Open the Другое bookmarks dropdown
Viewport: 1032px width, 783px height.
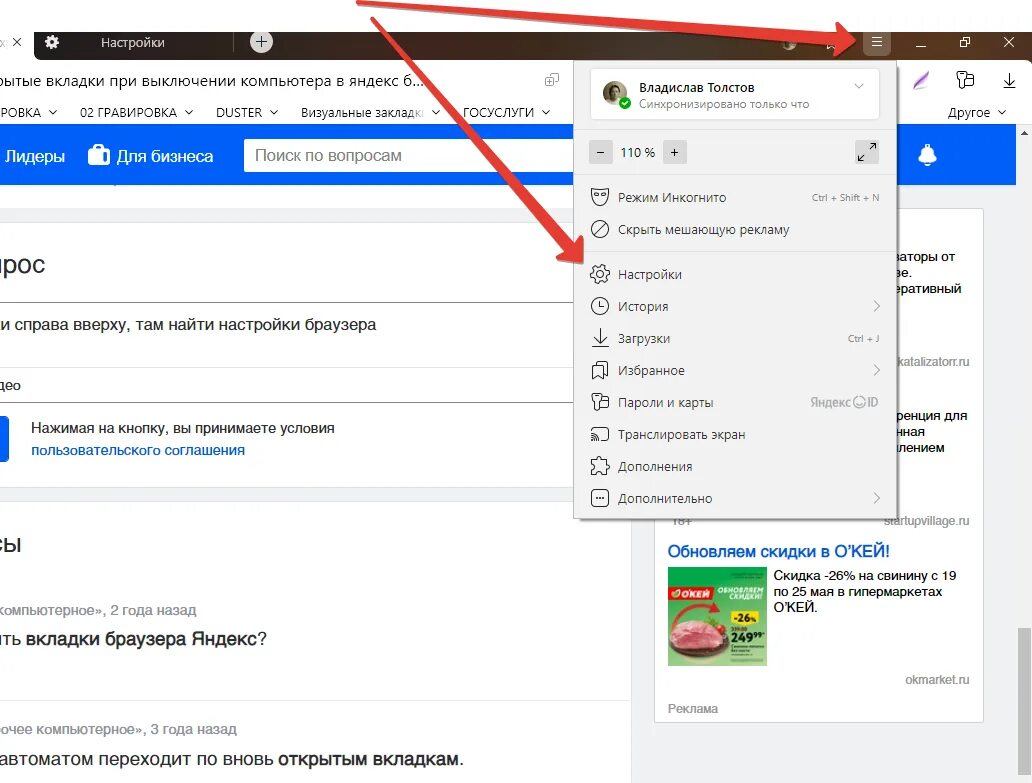[x=977, y=113]
